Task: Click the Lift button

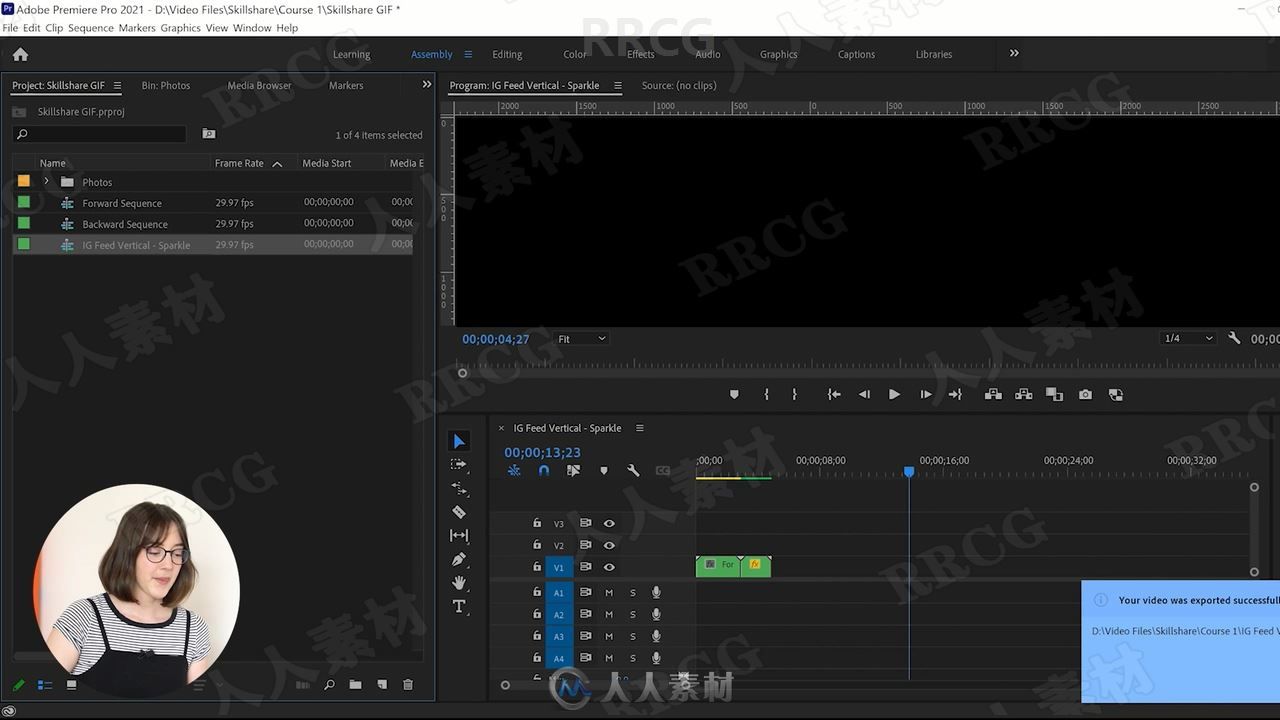Action: 993,395
